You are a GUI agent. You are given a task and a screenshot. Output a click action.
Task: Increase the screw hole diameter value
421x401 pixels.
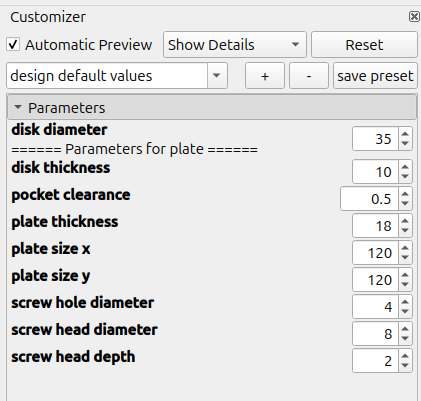tap(405, 302)
